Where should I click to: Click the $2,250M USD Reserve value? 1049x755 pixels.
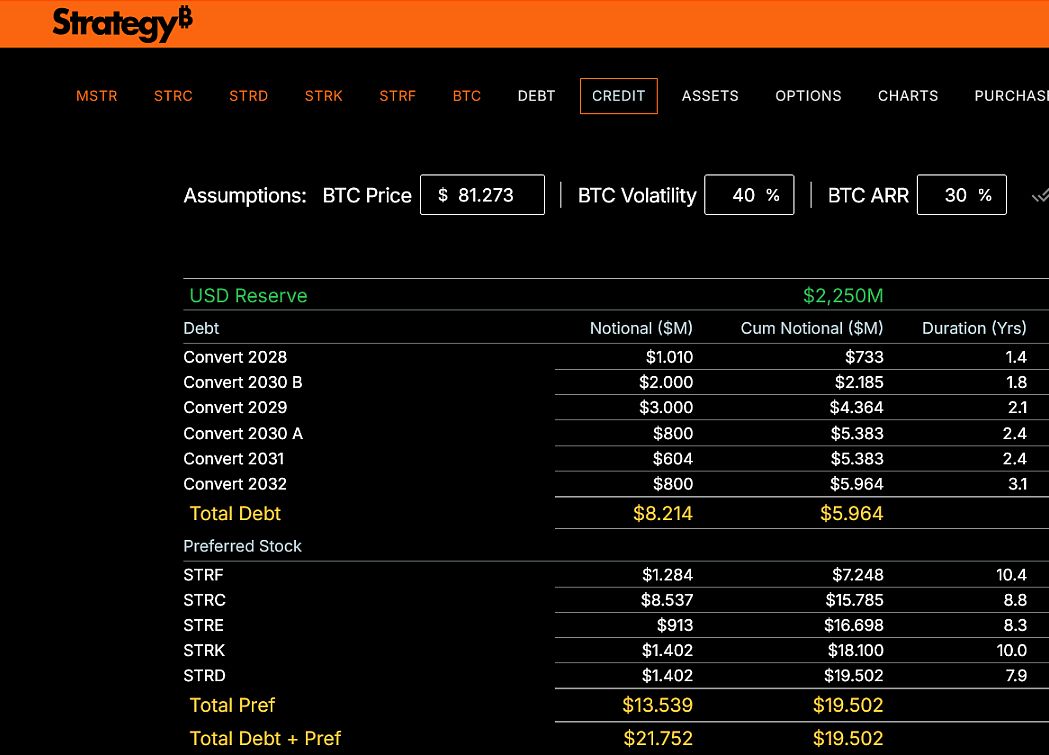[843, 296]
